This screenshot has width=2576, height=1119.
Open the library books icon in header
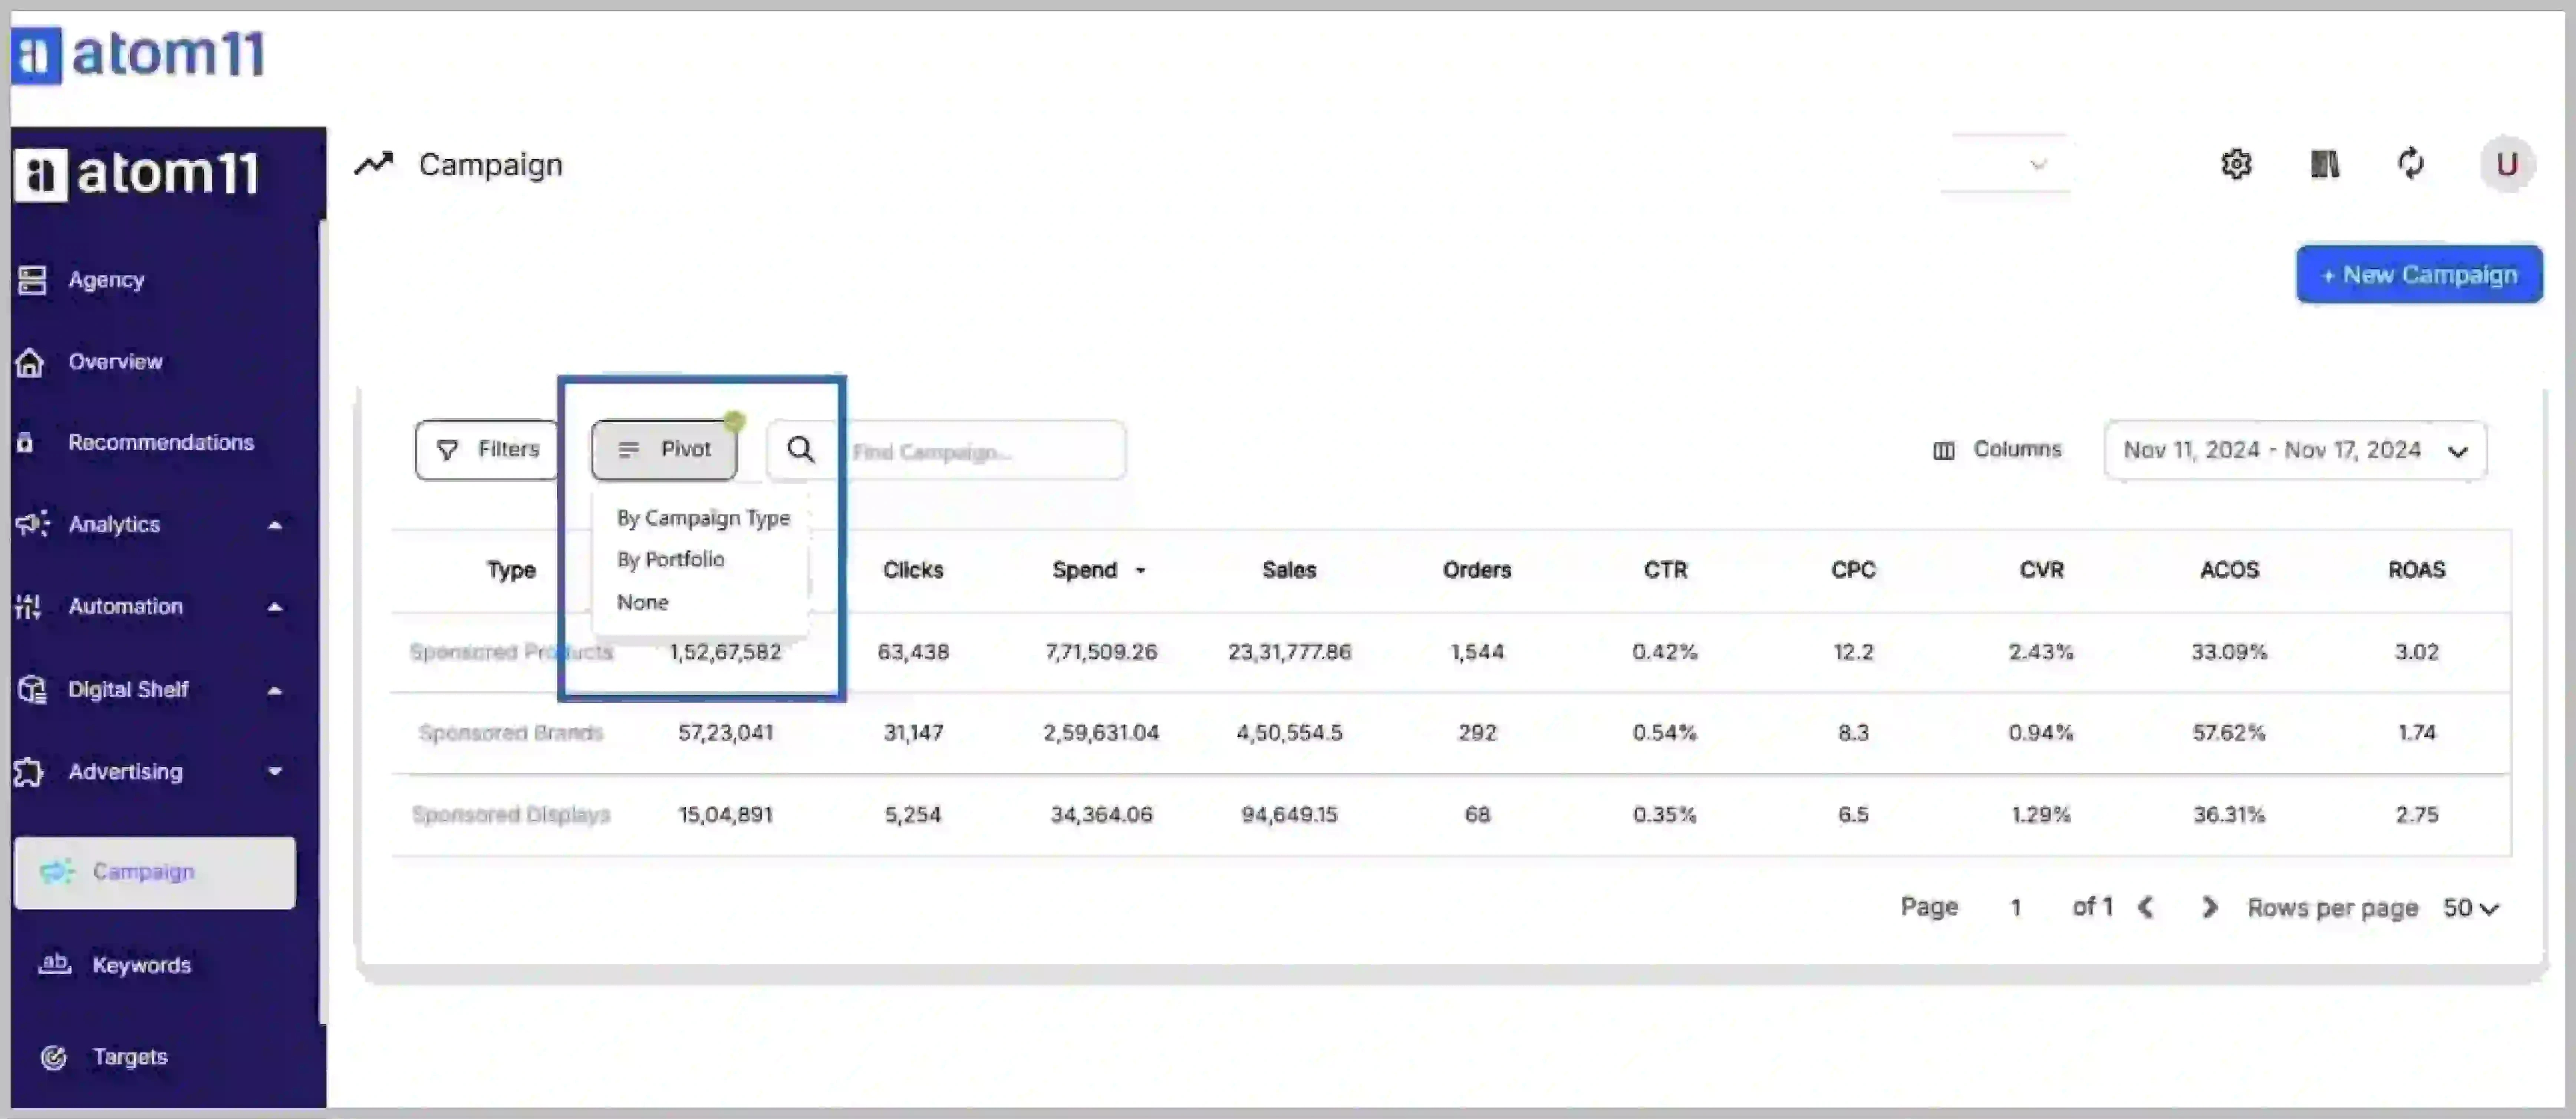(x=2324, y=164)
